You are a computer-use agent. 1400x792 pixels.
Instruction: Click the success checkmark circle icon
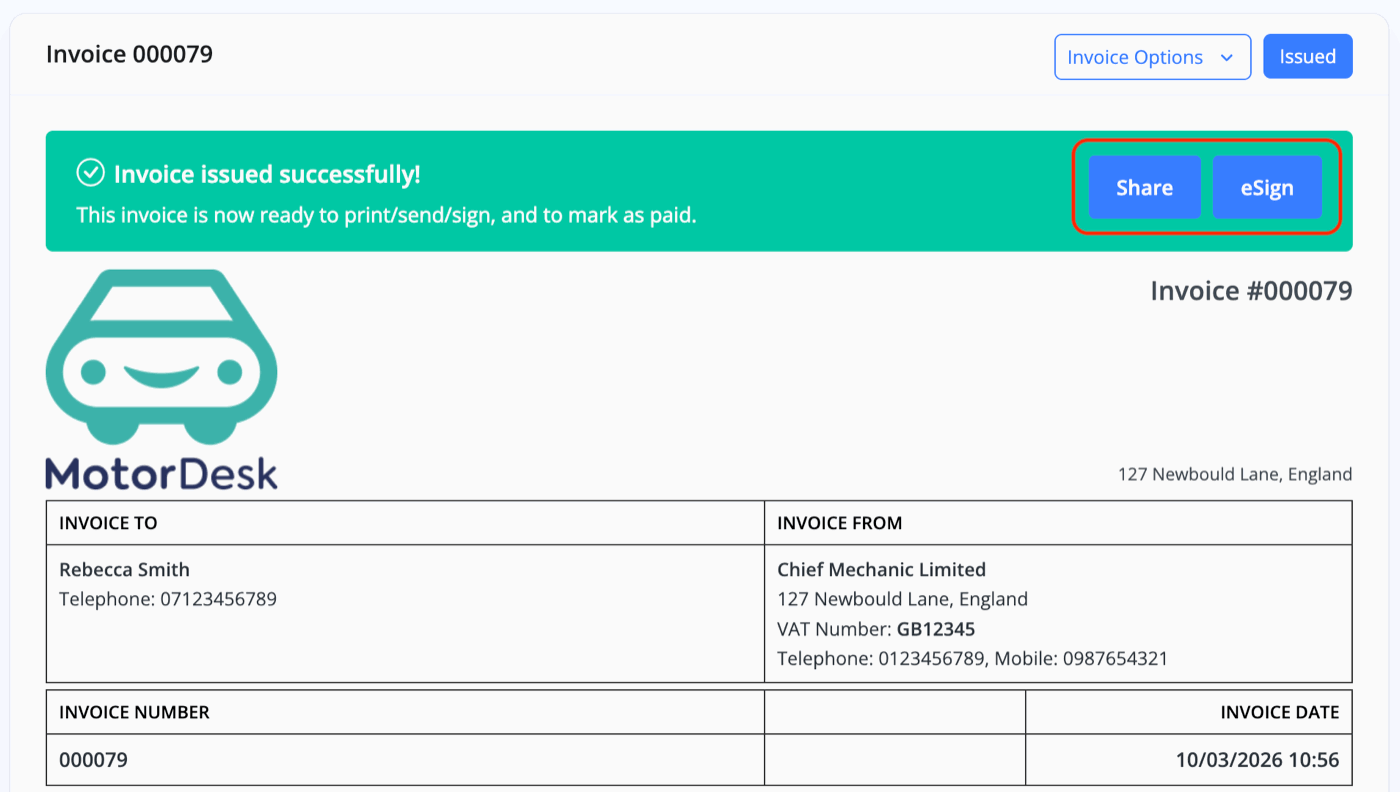pos(91,174)
